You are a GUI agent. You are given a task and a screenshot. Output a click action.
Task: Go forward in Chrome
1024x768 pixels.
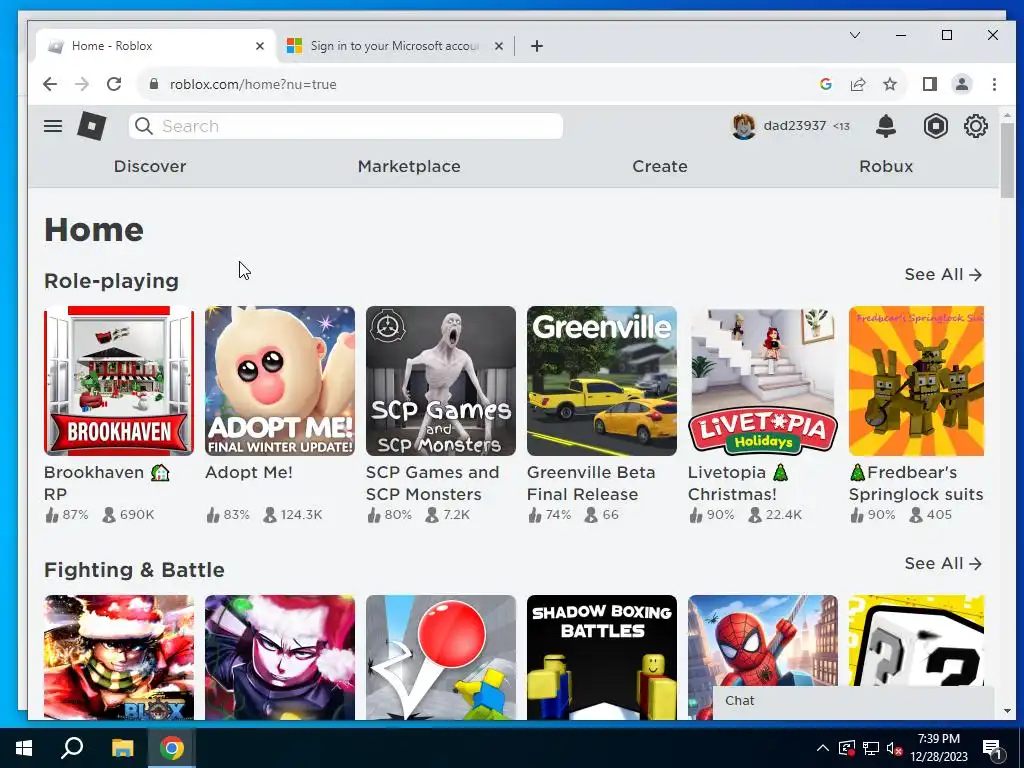tap(82, 84)
